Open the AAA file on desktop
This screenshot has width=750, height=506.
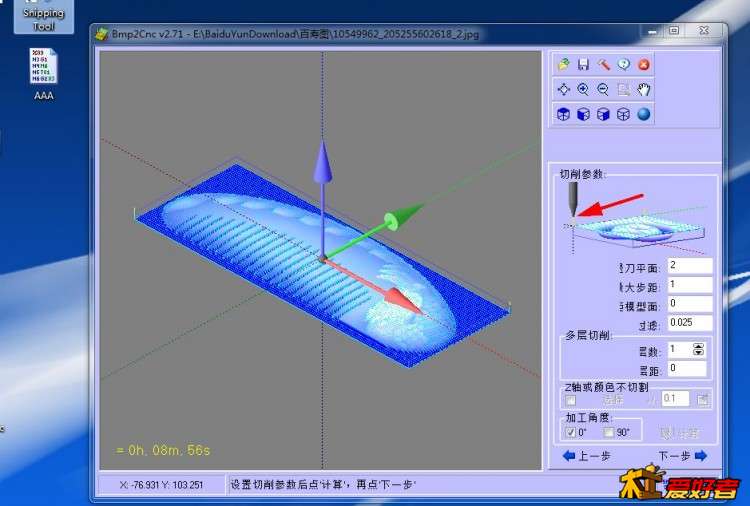point(43,71)
